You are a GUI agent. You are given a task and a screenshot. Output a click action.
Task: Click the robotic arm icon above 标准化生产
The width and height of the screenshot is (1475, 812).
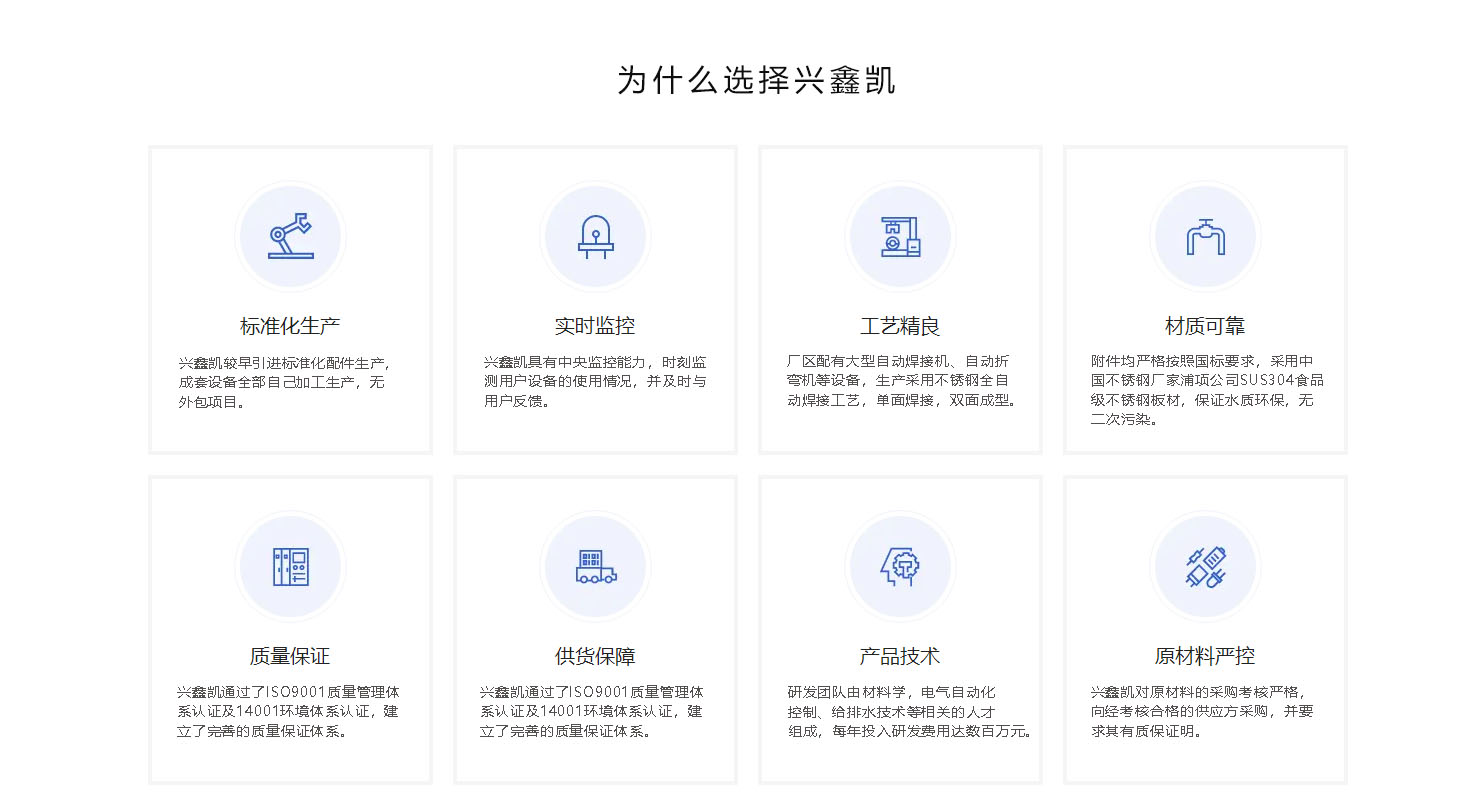(x=290, y=235)
